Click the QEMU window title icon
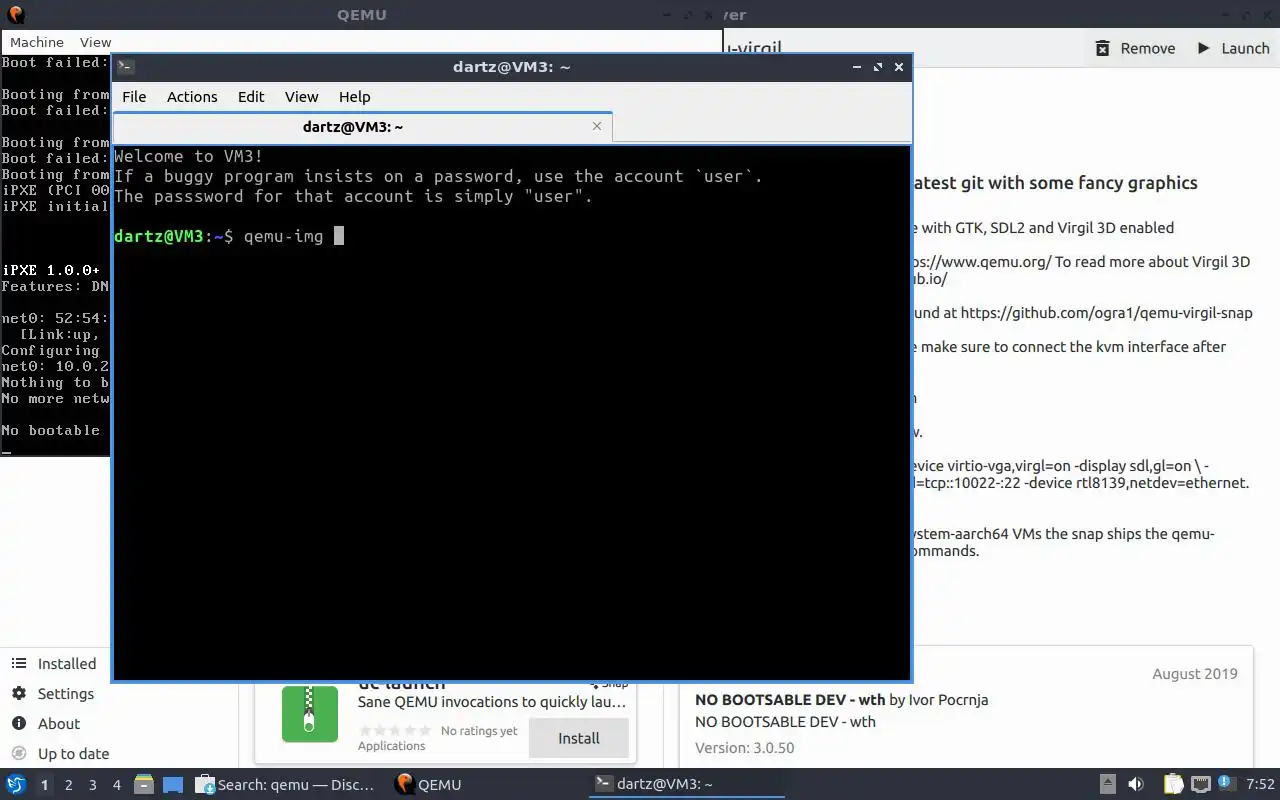The width and height of the screenshot is (1280, 800). pyautogui.click(x=14, y=14)
